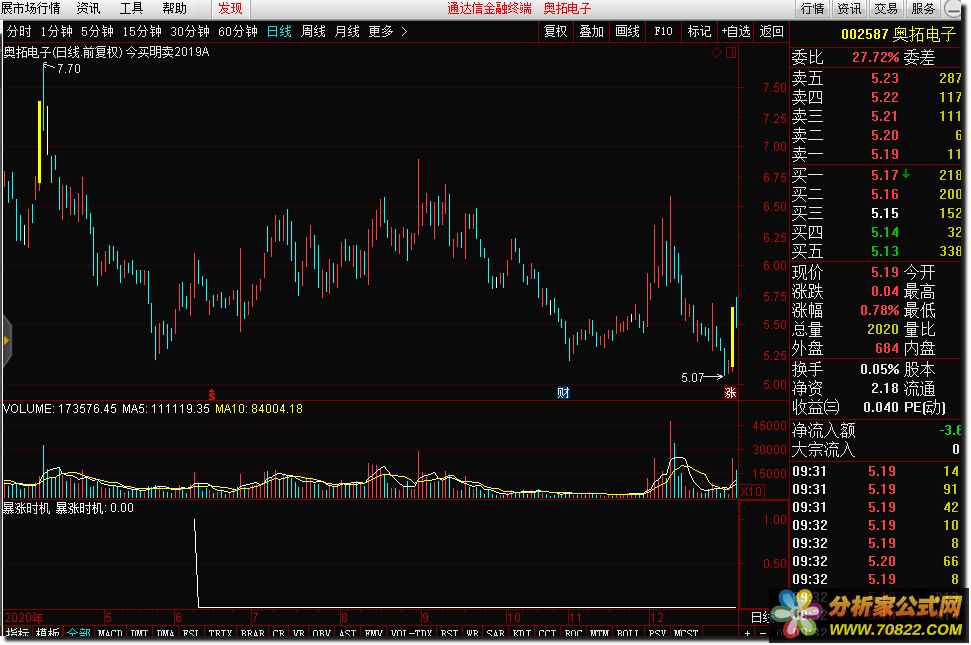Click the chart title 奥拓电子(日线,前复权)
The image size is (971, 645).
(63, 52)
